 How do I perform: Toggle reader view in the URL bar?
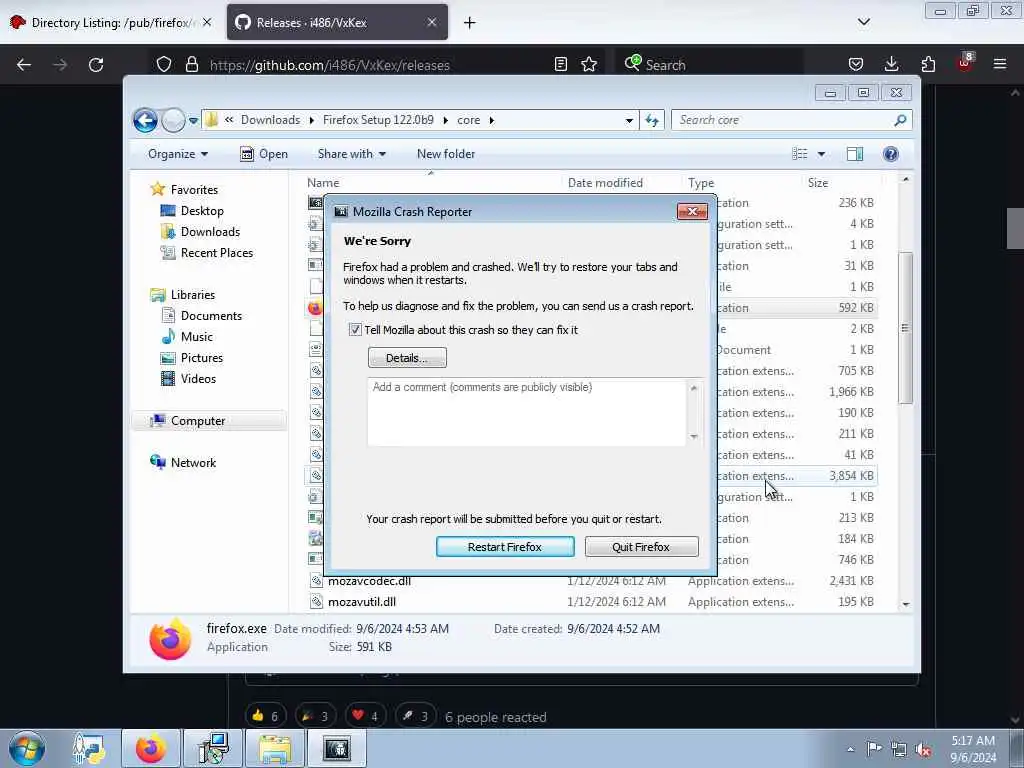560,64
